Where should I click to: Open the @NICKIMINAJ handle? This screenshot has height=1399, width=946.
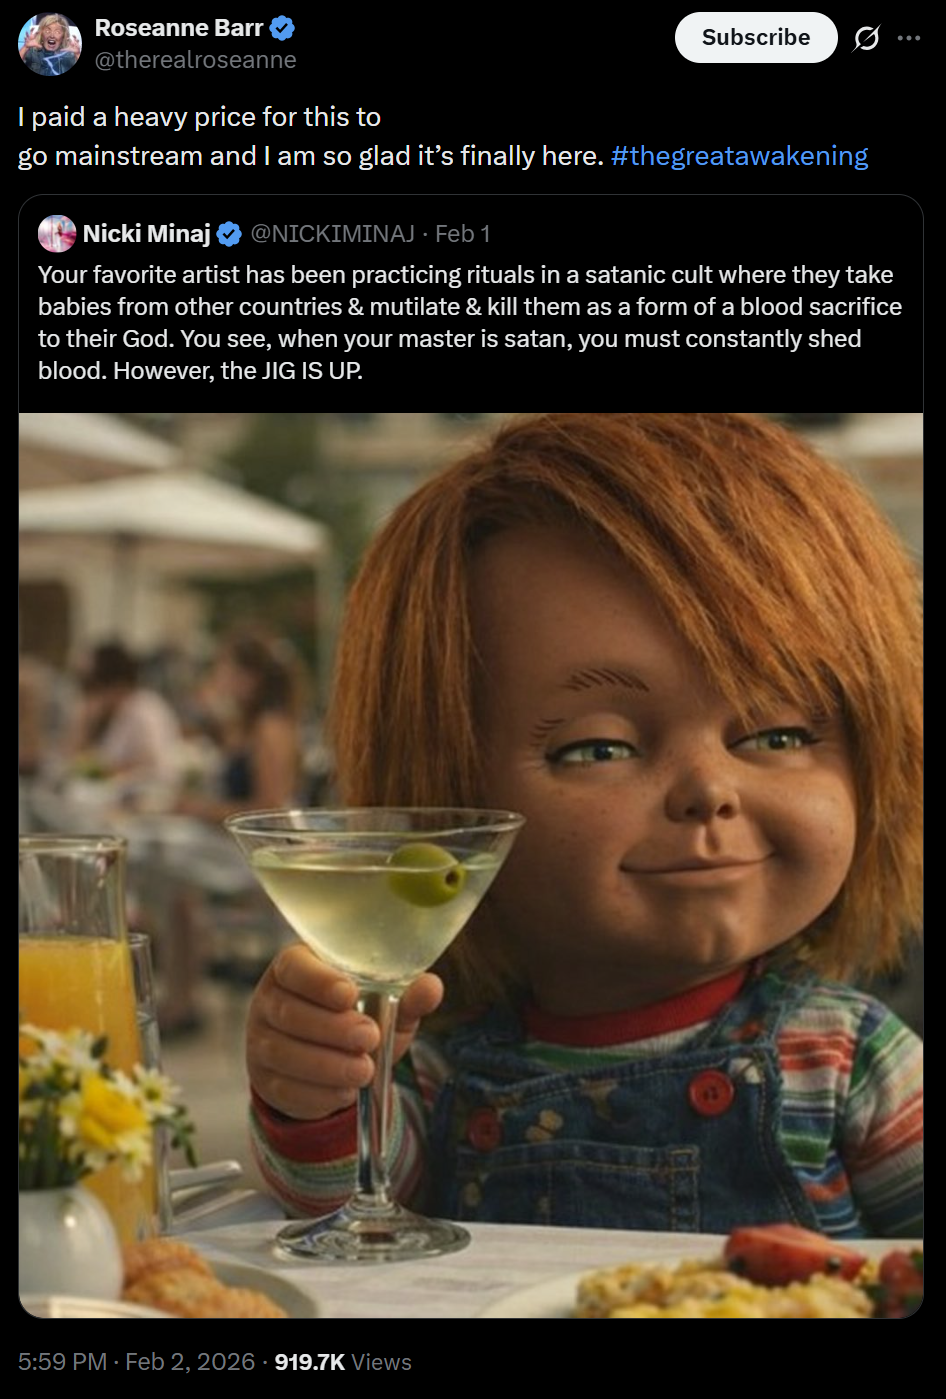[x=332, y=234]
